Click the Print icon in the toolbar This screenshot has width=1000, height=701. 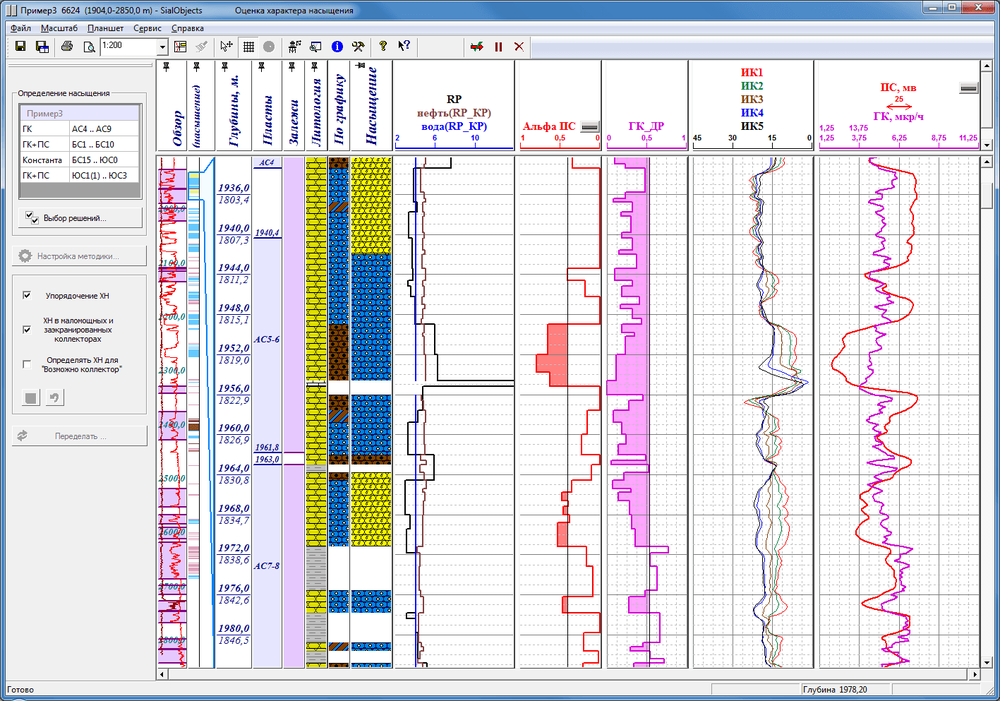(67, 46)
